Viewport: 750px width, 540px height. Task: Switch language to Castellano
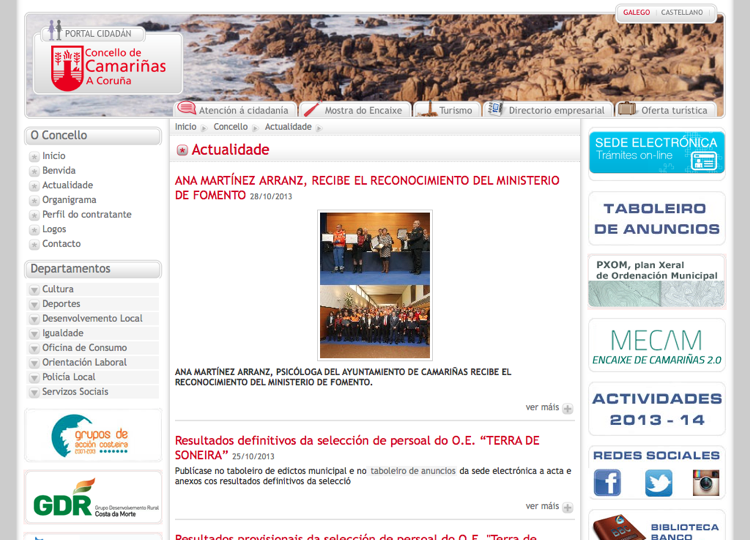click(682, 12)
